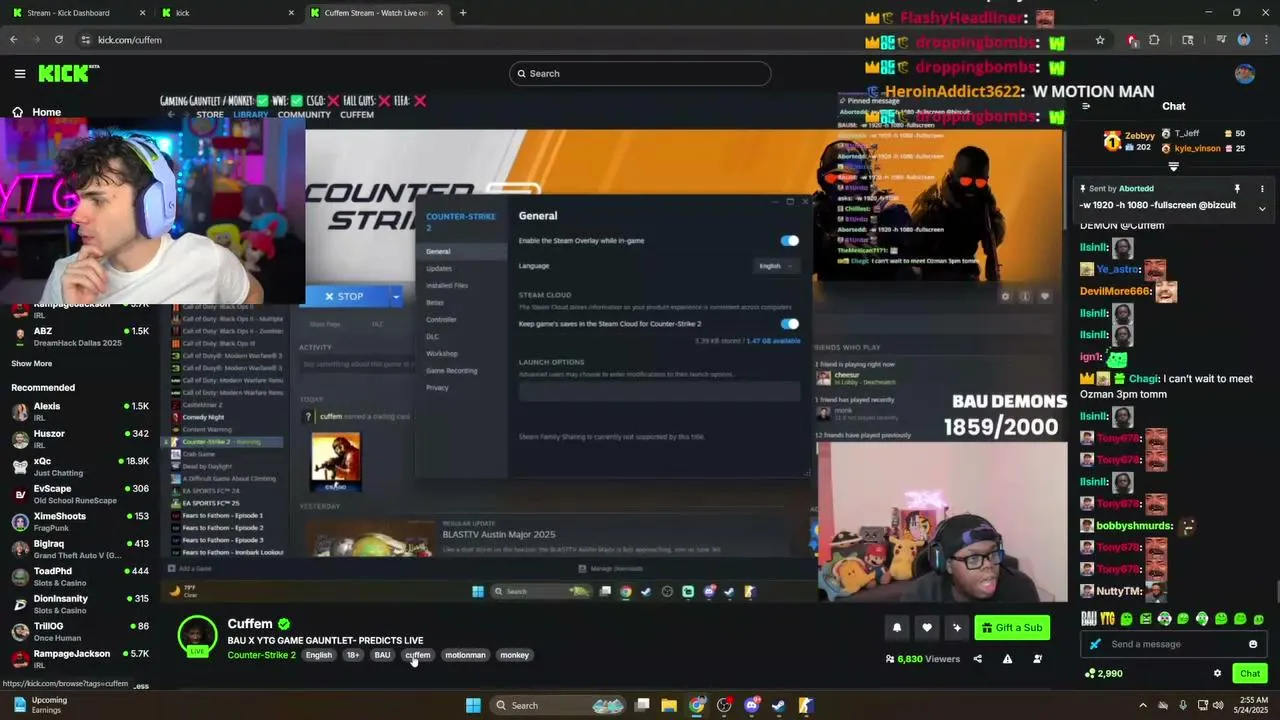Open Game Recording in properties sidebar
Viewport: 1280px width, 720px height.
[452, 371]
